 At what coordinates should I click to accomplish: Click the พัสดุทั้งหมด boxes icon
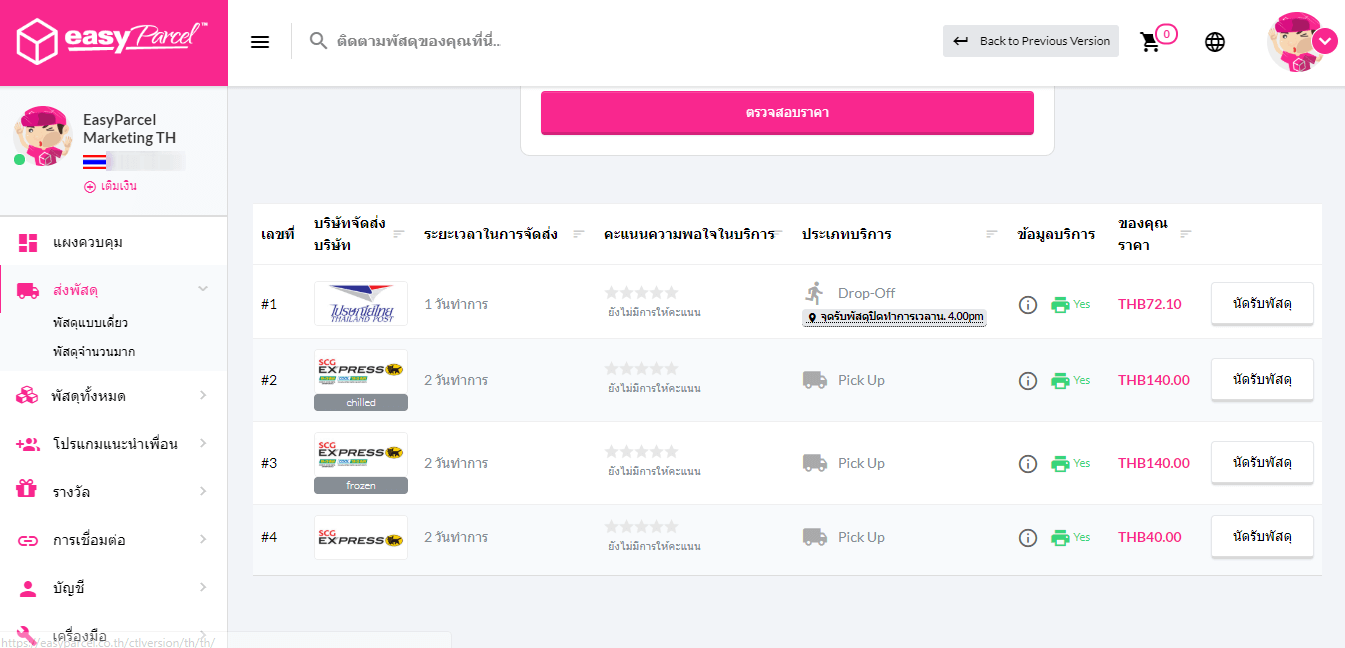(x=28, y=396)
